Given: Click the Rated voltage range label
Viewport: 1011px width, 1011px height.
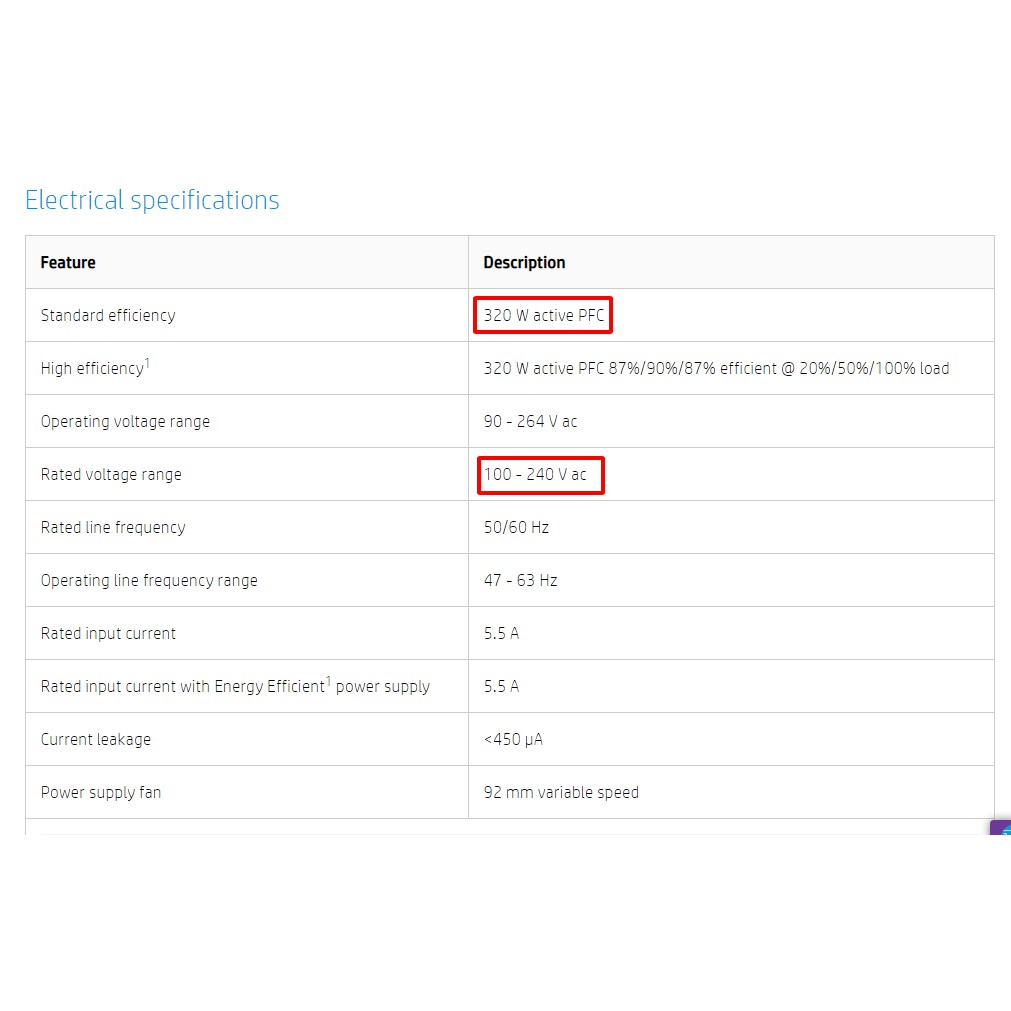Looking at the screenshot, I should pyautogui.click(x=111, y=475).
